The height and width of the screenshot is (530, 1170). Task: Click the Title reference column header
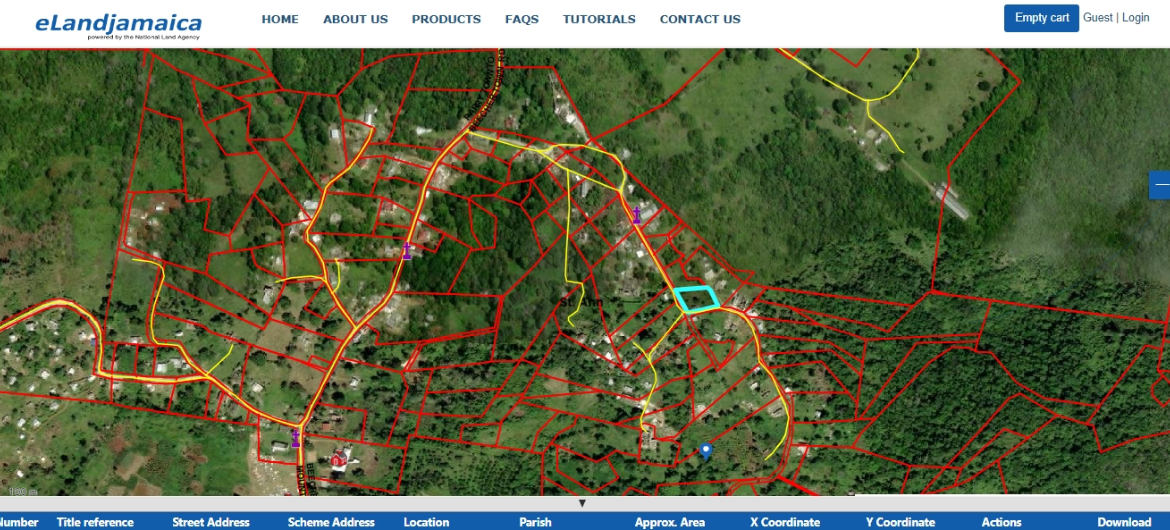click(x=95, y=522)
